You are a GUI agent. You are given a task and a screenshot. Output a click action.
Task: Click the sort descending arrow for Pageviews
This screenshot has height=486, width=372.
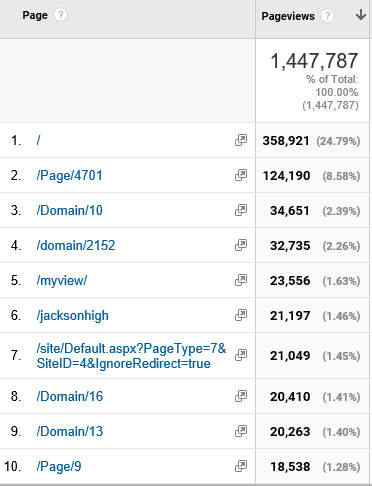[360, 15]
